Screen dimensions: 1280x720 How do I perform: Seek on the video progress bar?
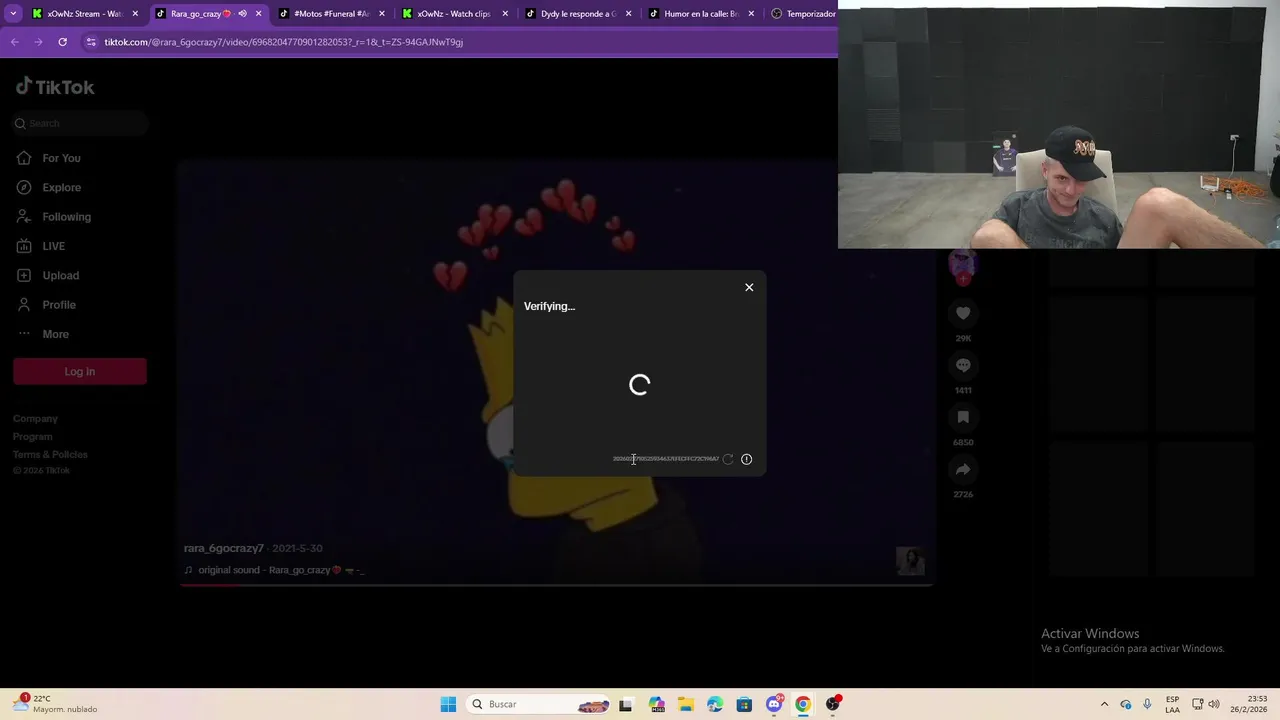pyautogui.click(x=556, y=585)
